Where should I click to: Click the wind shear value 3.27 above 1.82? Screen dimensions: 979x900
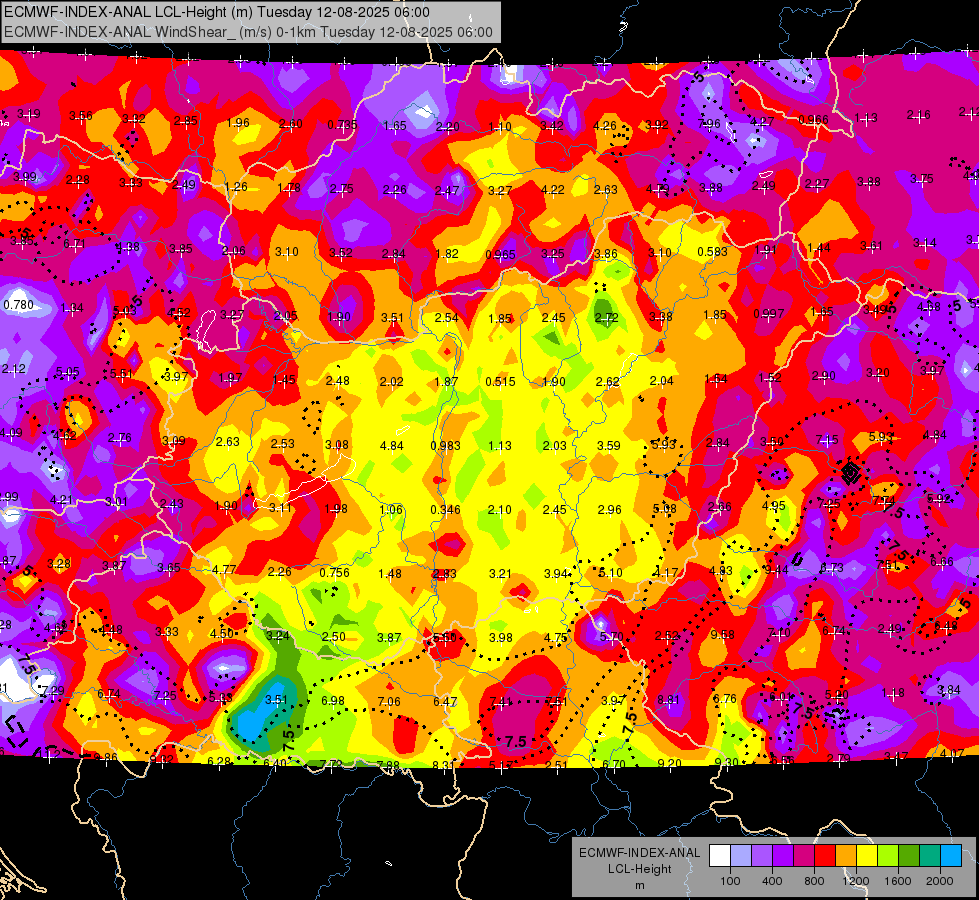pyautogui.click(x=500, y=190)
